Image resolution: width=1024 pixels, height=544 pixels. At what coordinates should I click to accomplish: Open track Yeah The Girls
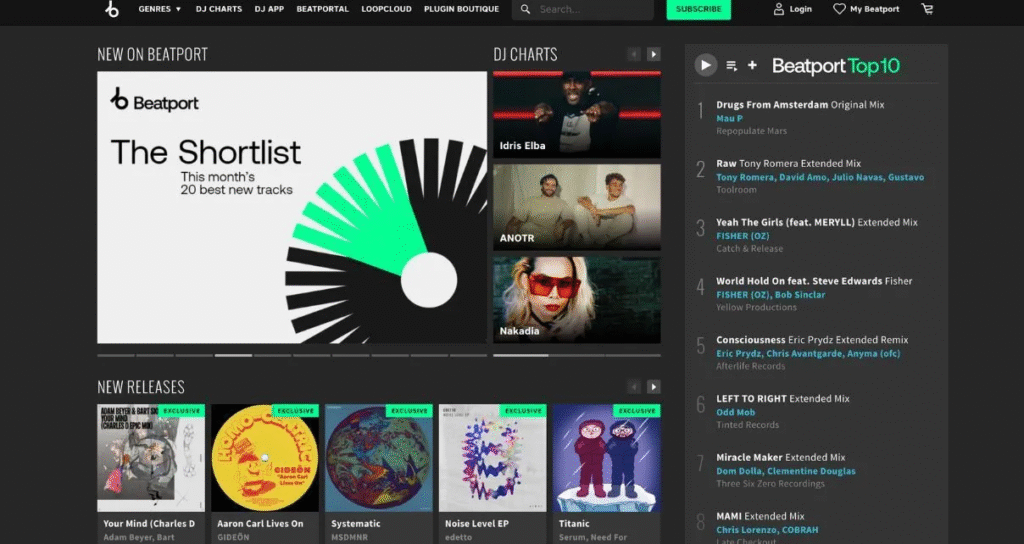coord(817,222)
